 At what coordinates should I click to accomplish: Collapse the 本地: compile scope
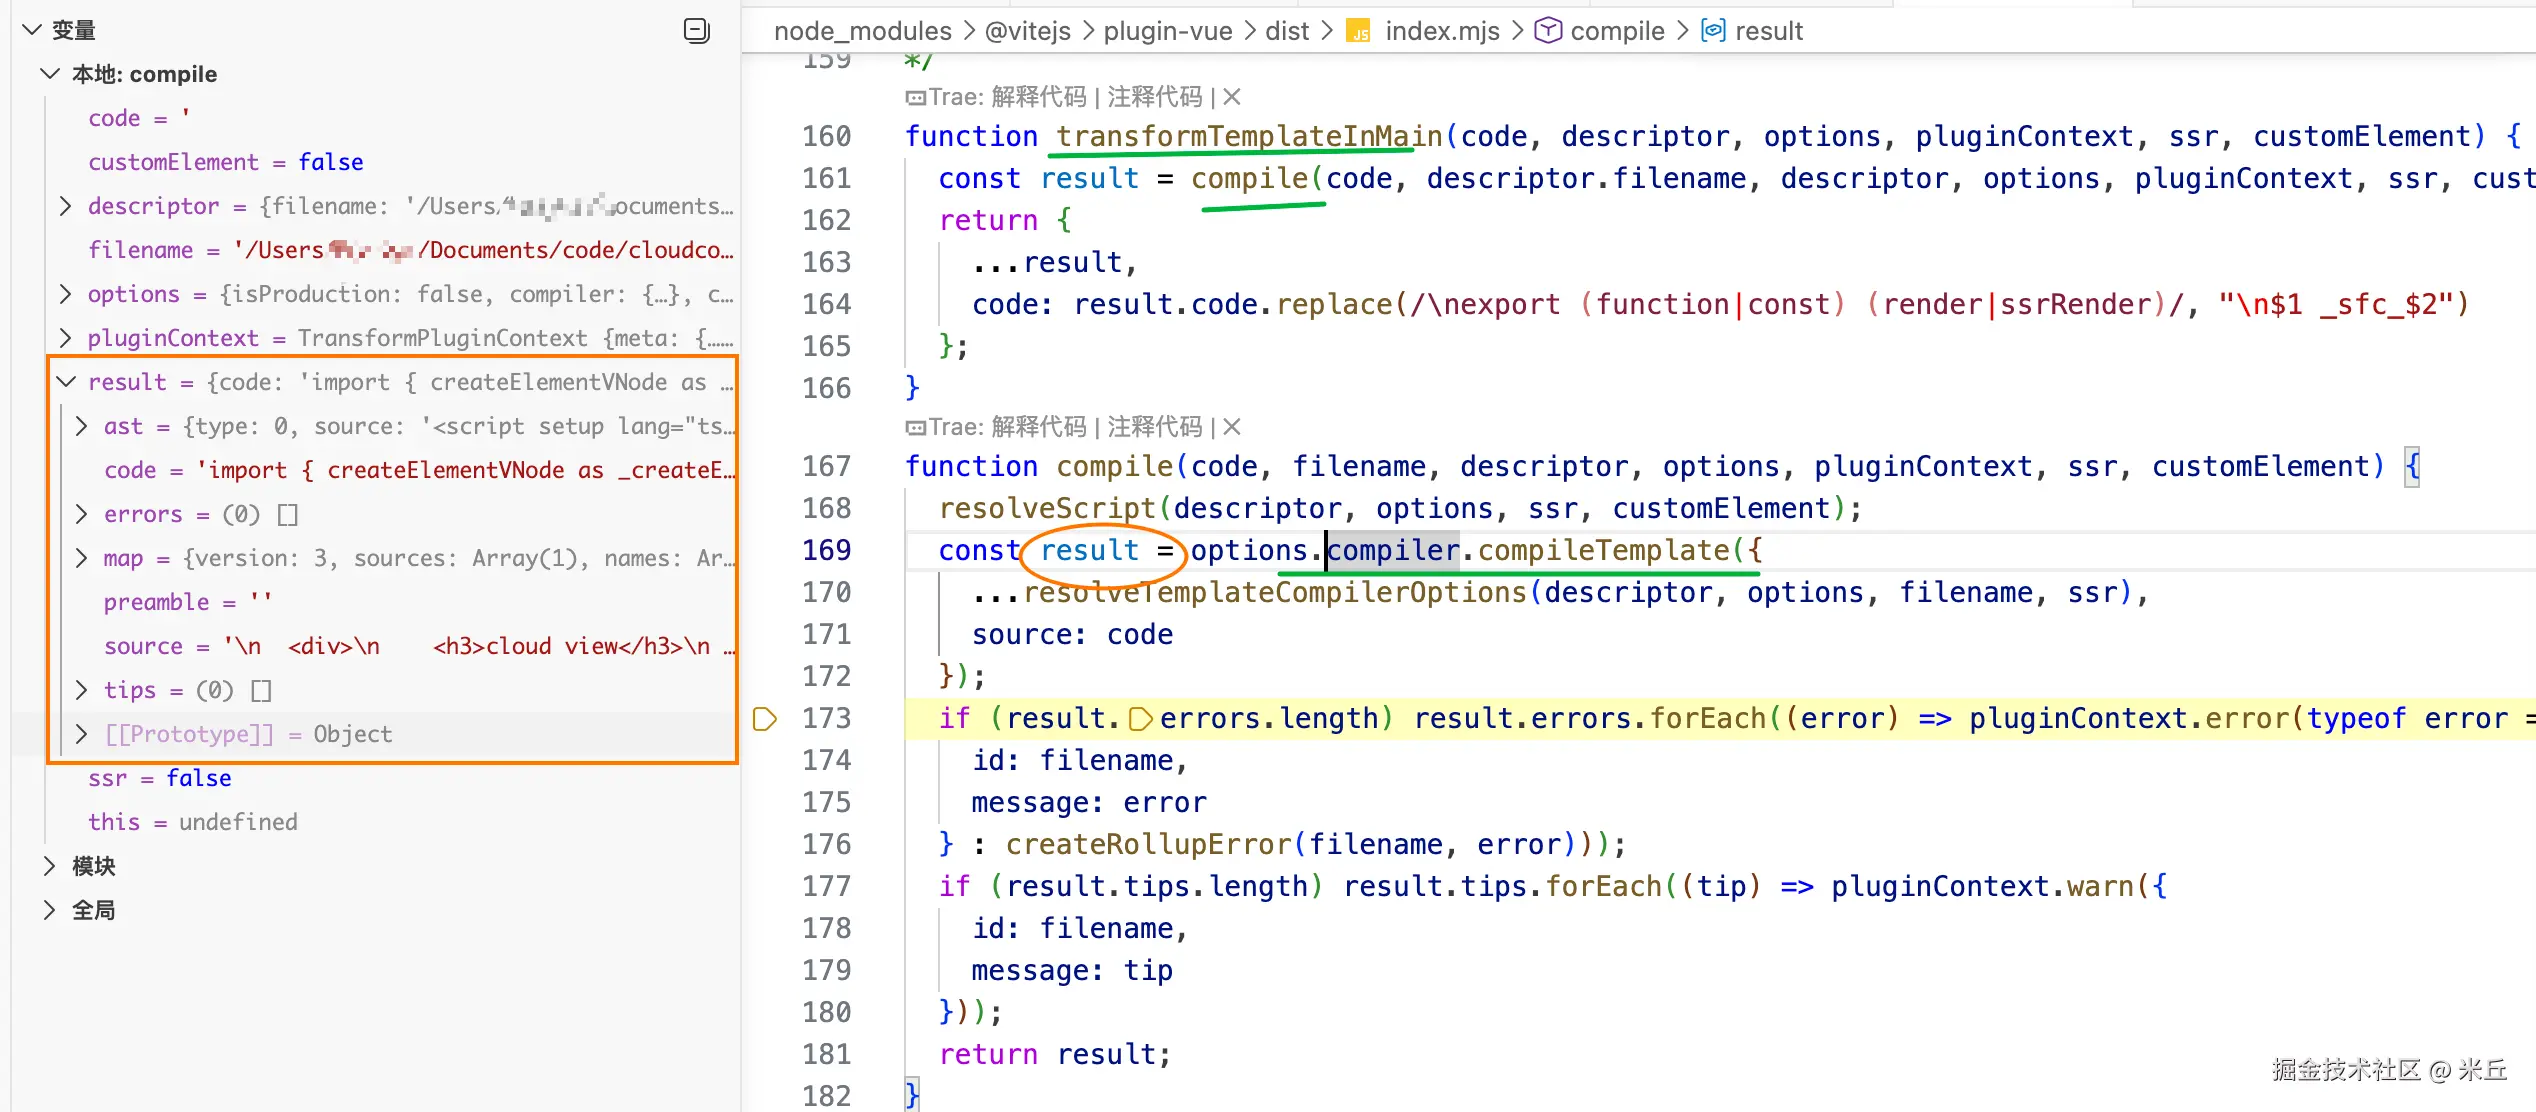pos(50,74)
